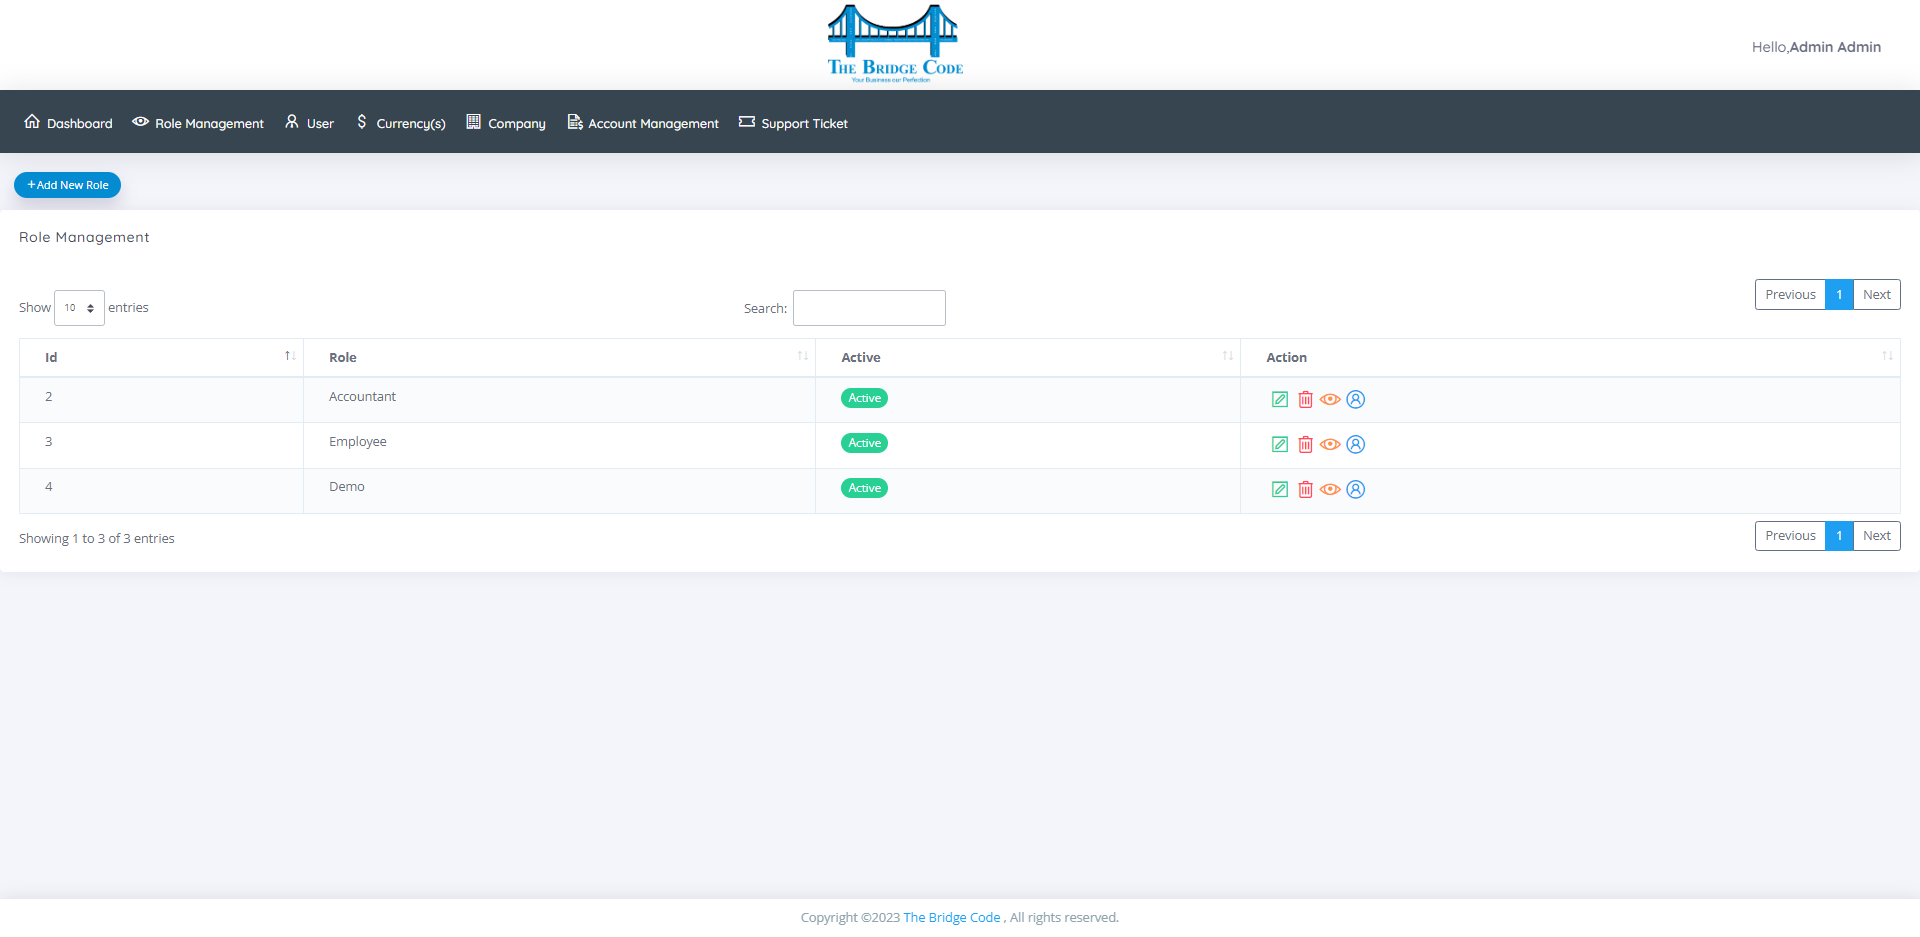
Task: Open the Dashboard home icon link
Action: coord(68,123)
